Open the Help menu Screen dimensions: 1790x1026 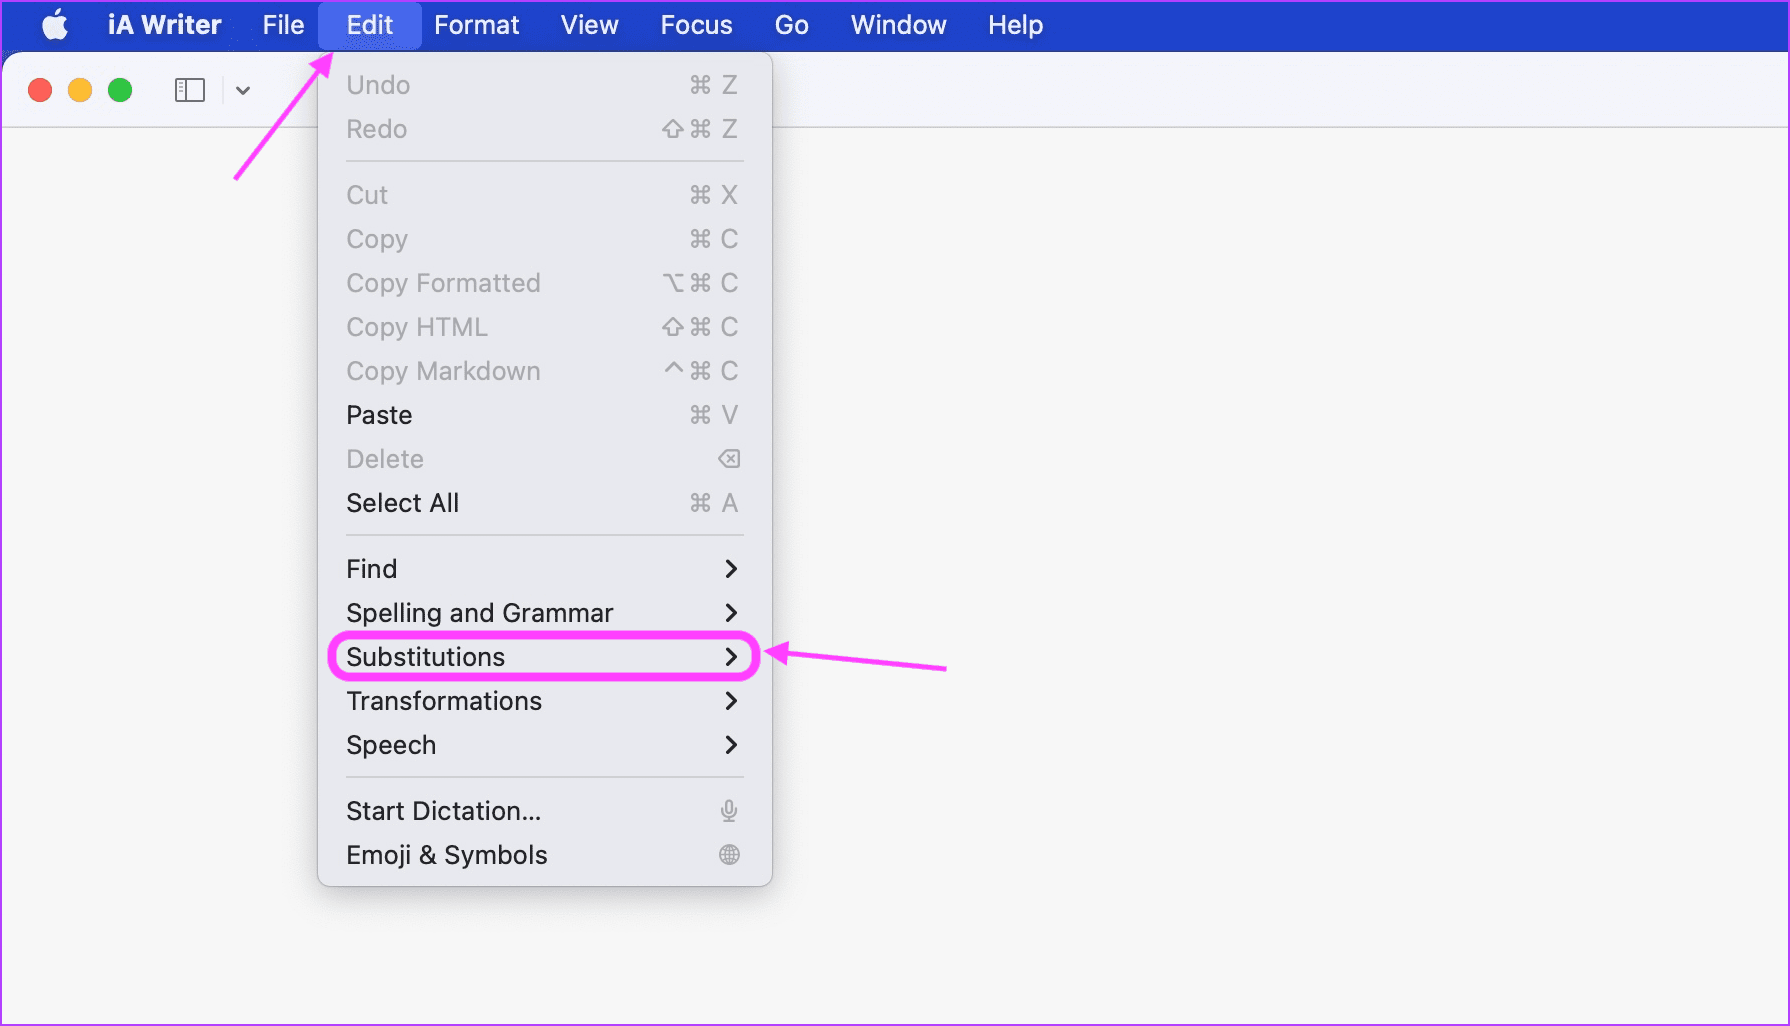[1015, 25]
